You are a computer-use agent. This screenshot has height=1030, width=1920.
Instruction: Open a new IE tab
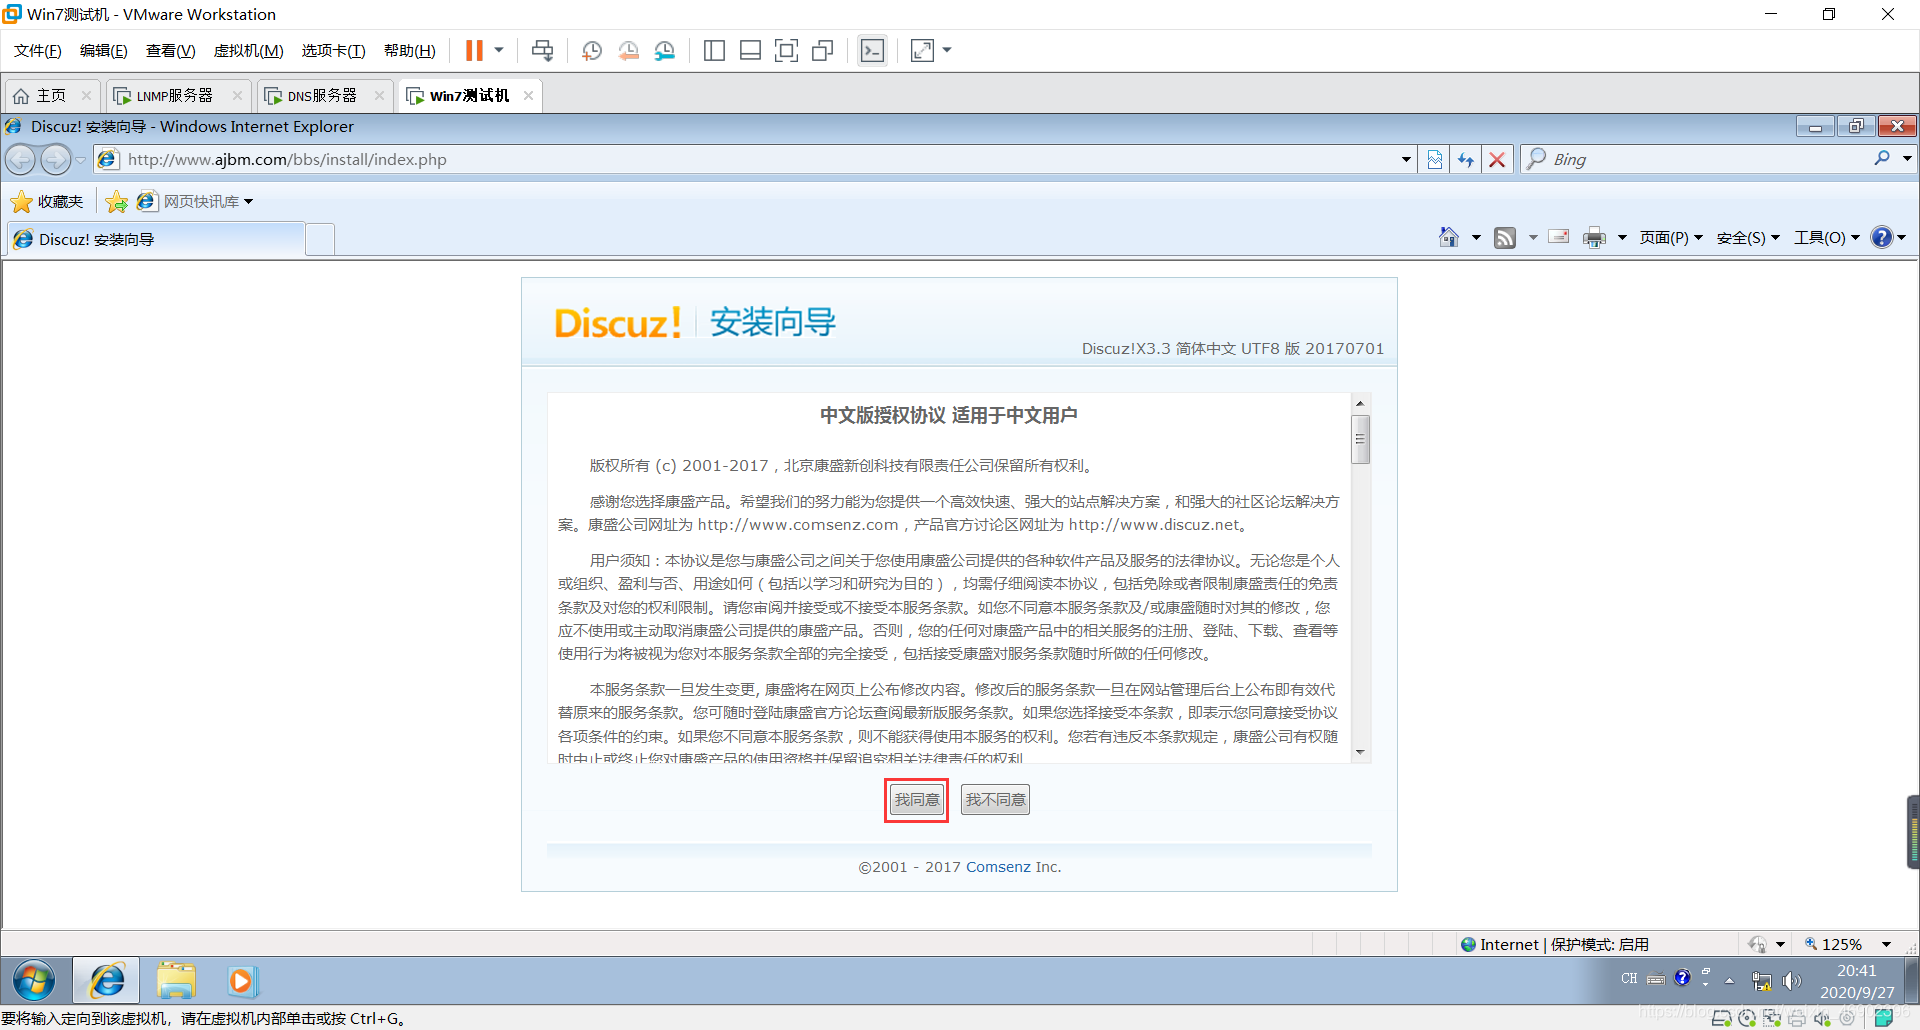(320, 240)
